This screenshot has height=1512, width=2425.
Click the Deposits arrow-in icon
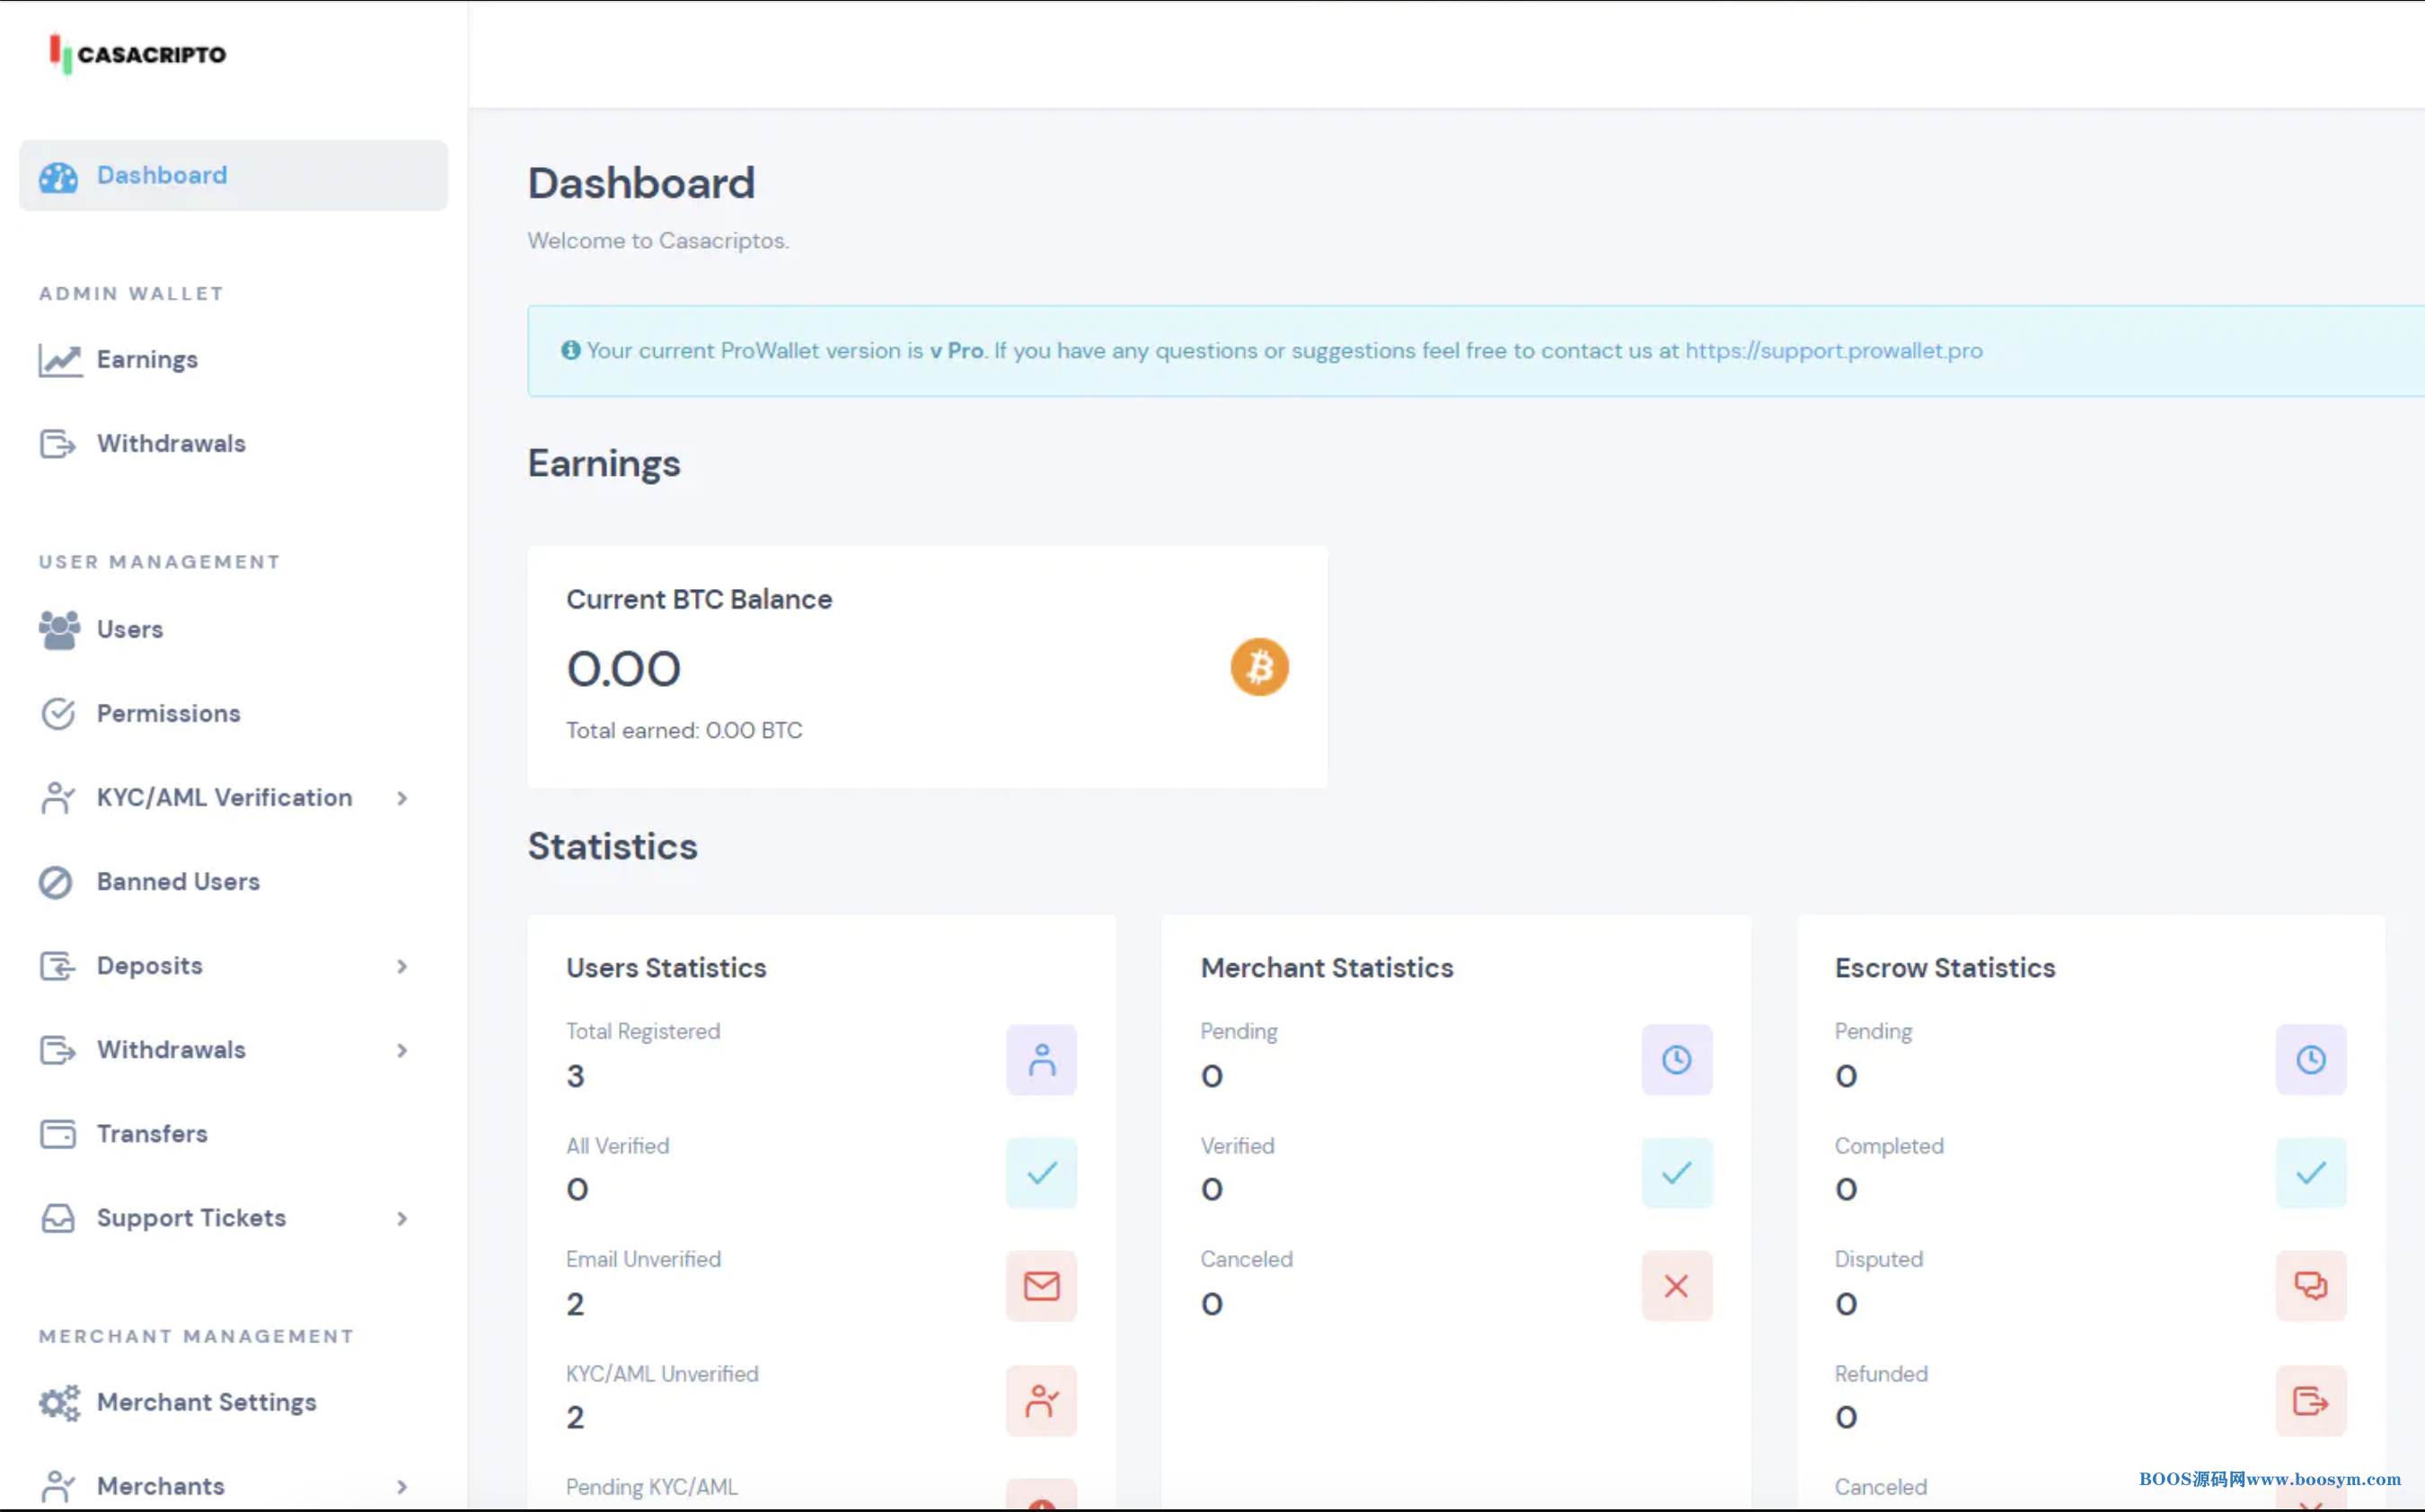pos(58,966)
